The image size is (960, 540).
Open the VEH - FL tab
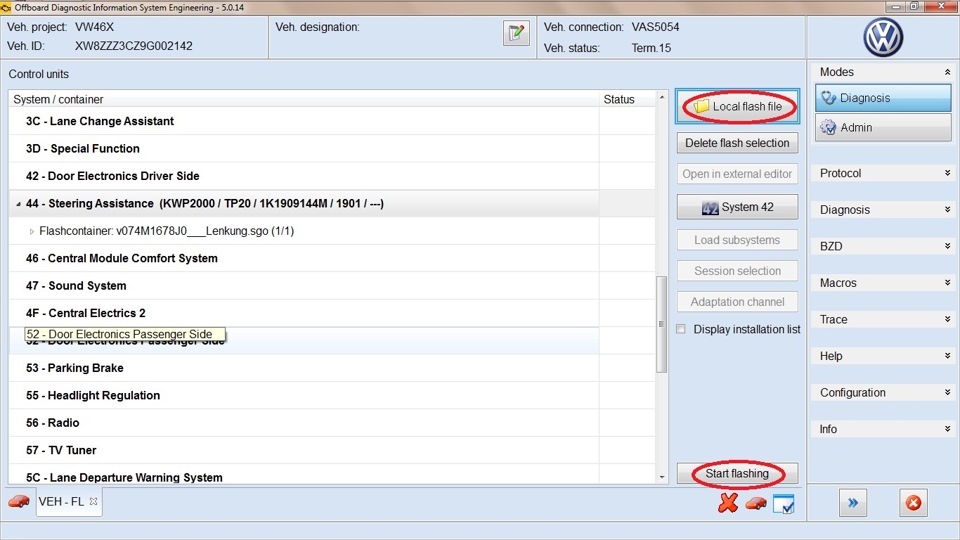[x=61, y=501]
